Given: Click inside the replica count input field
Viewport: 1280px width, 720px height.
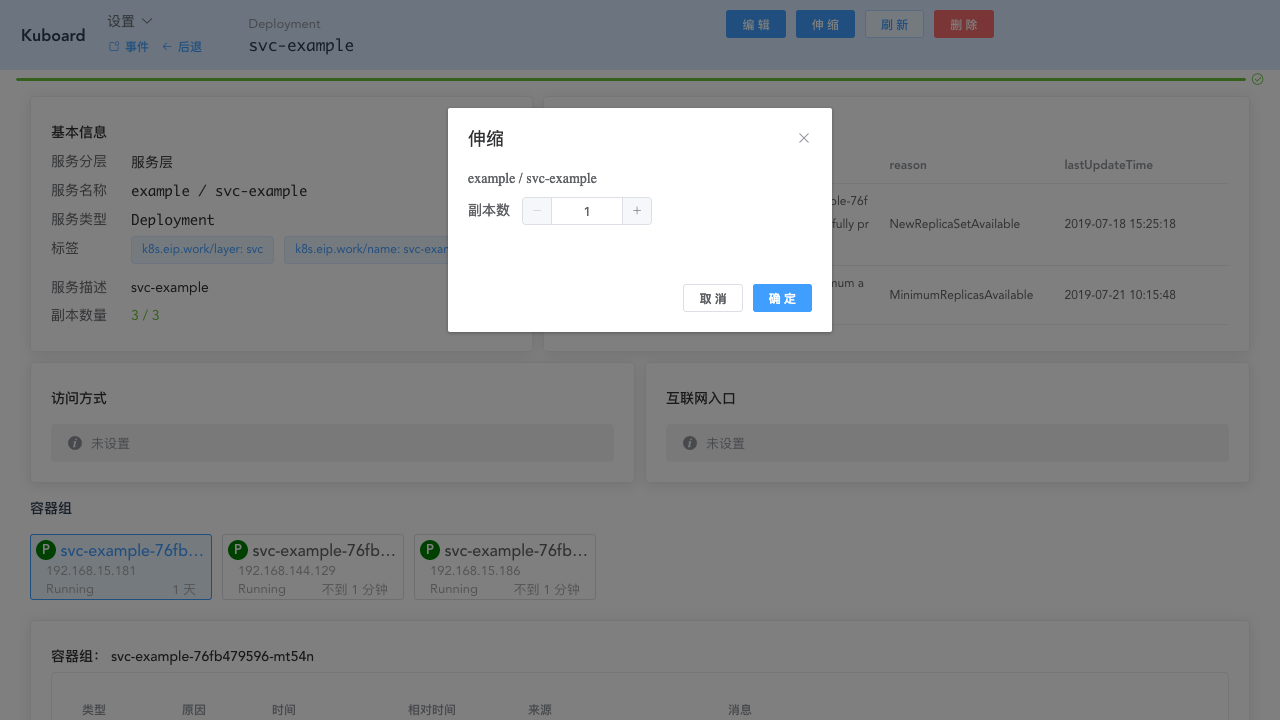Looking at the screenshot, I should pos(587,211).
